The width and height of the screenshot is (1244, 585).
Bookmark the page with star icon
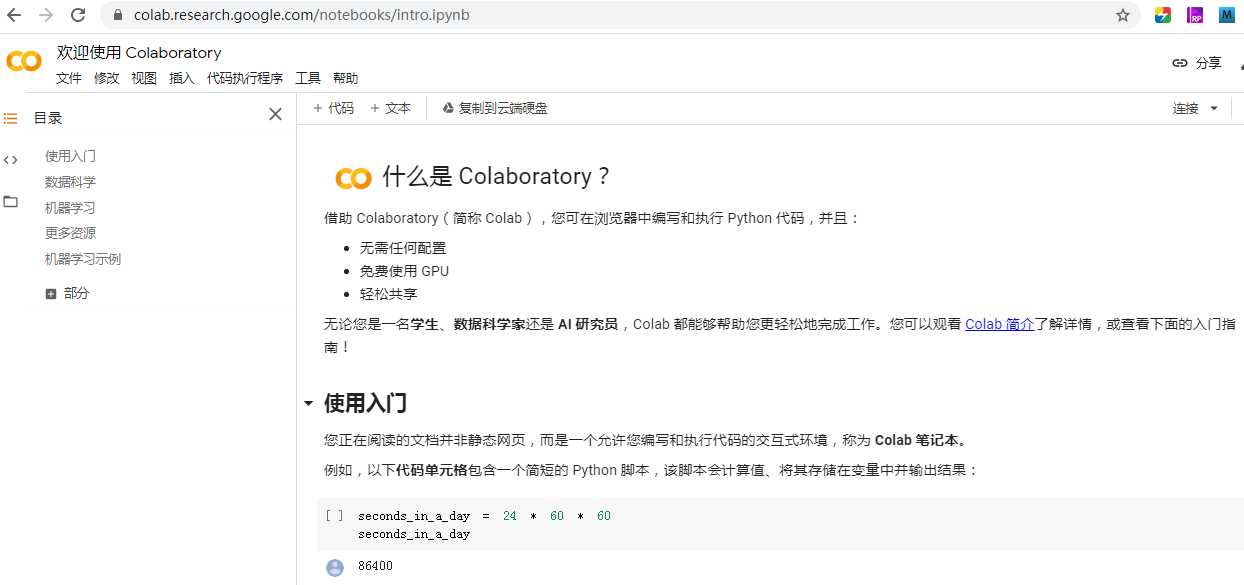click(x=1123, y=15)
